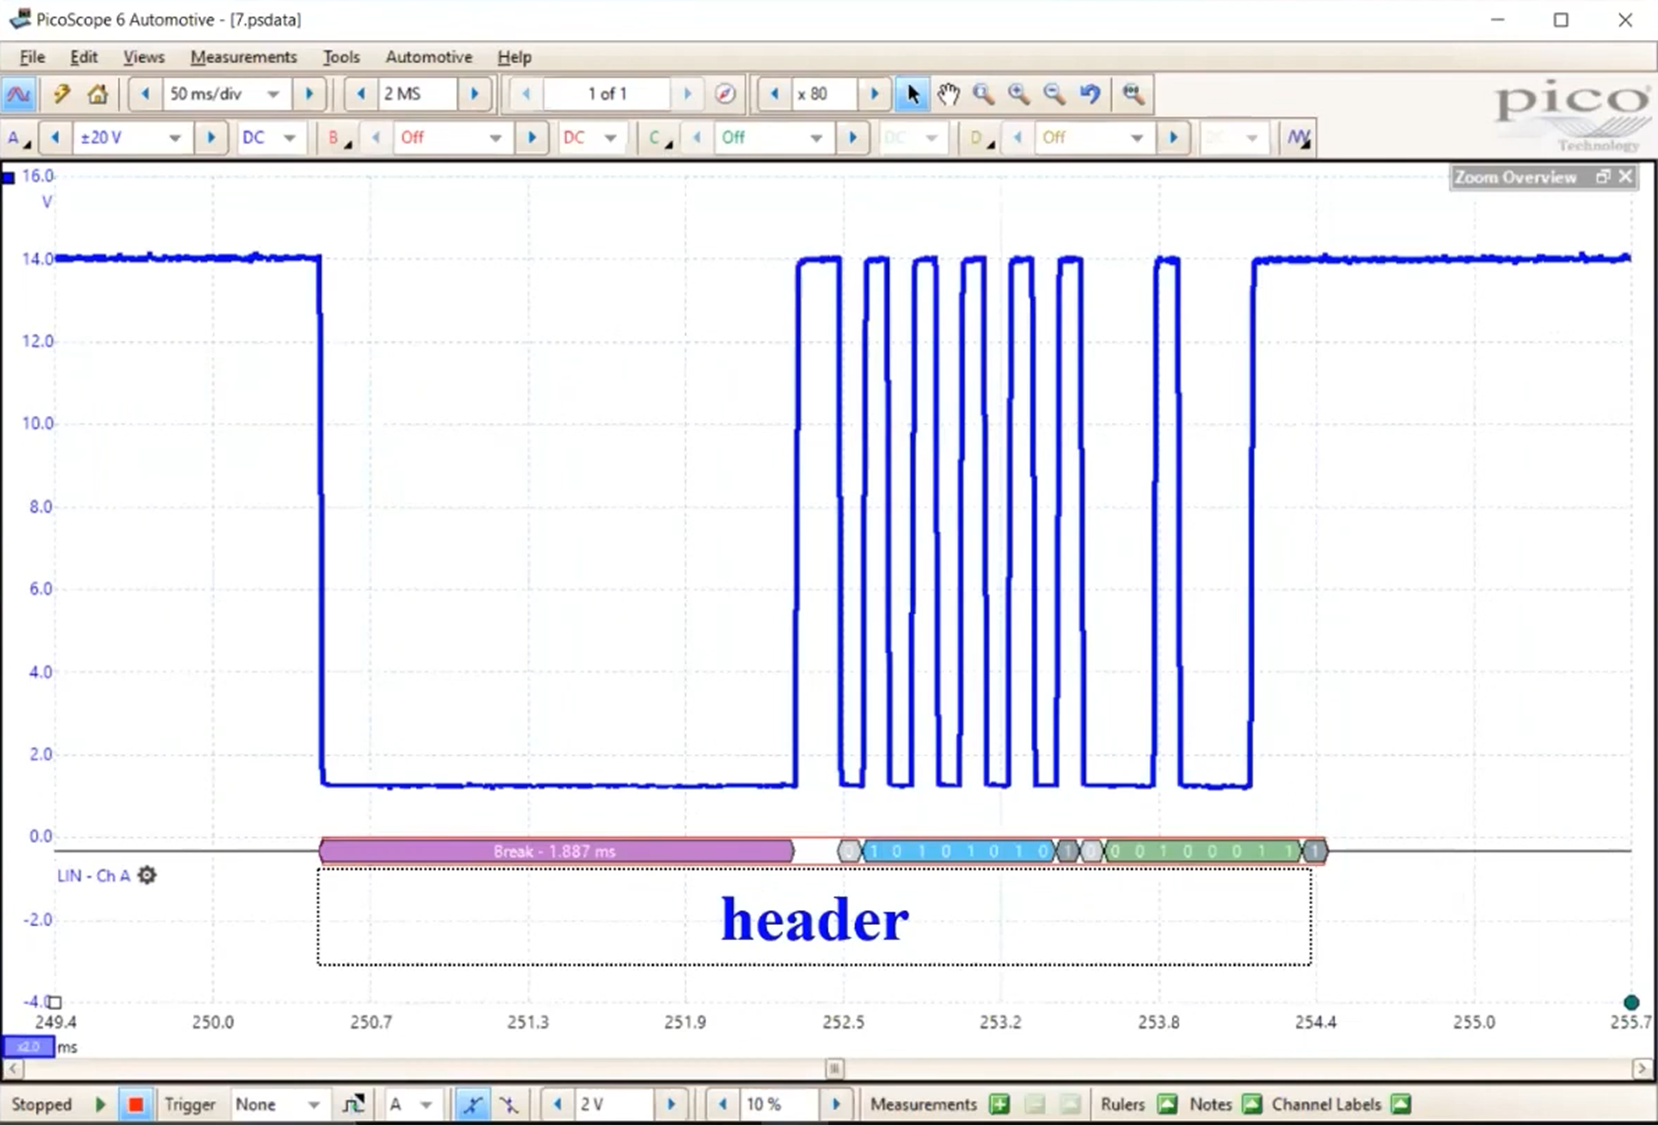This screenshot has height=1125, width=1658.
Task: Increase trigger threshold right of 2 V
Action: point(671,1104)
